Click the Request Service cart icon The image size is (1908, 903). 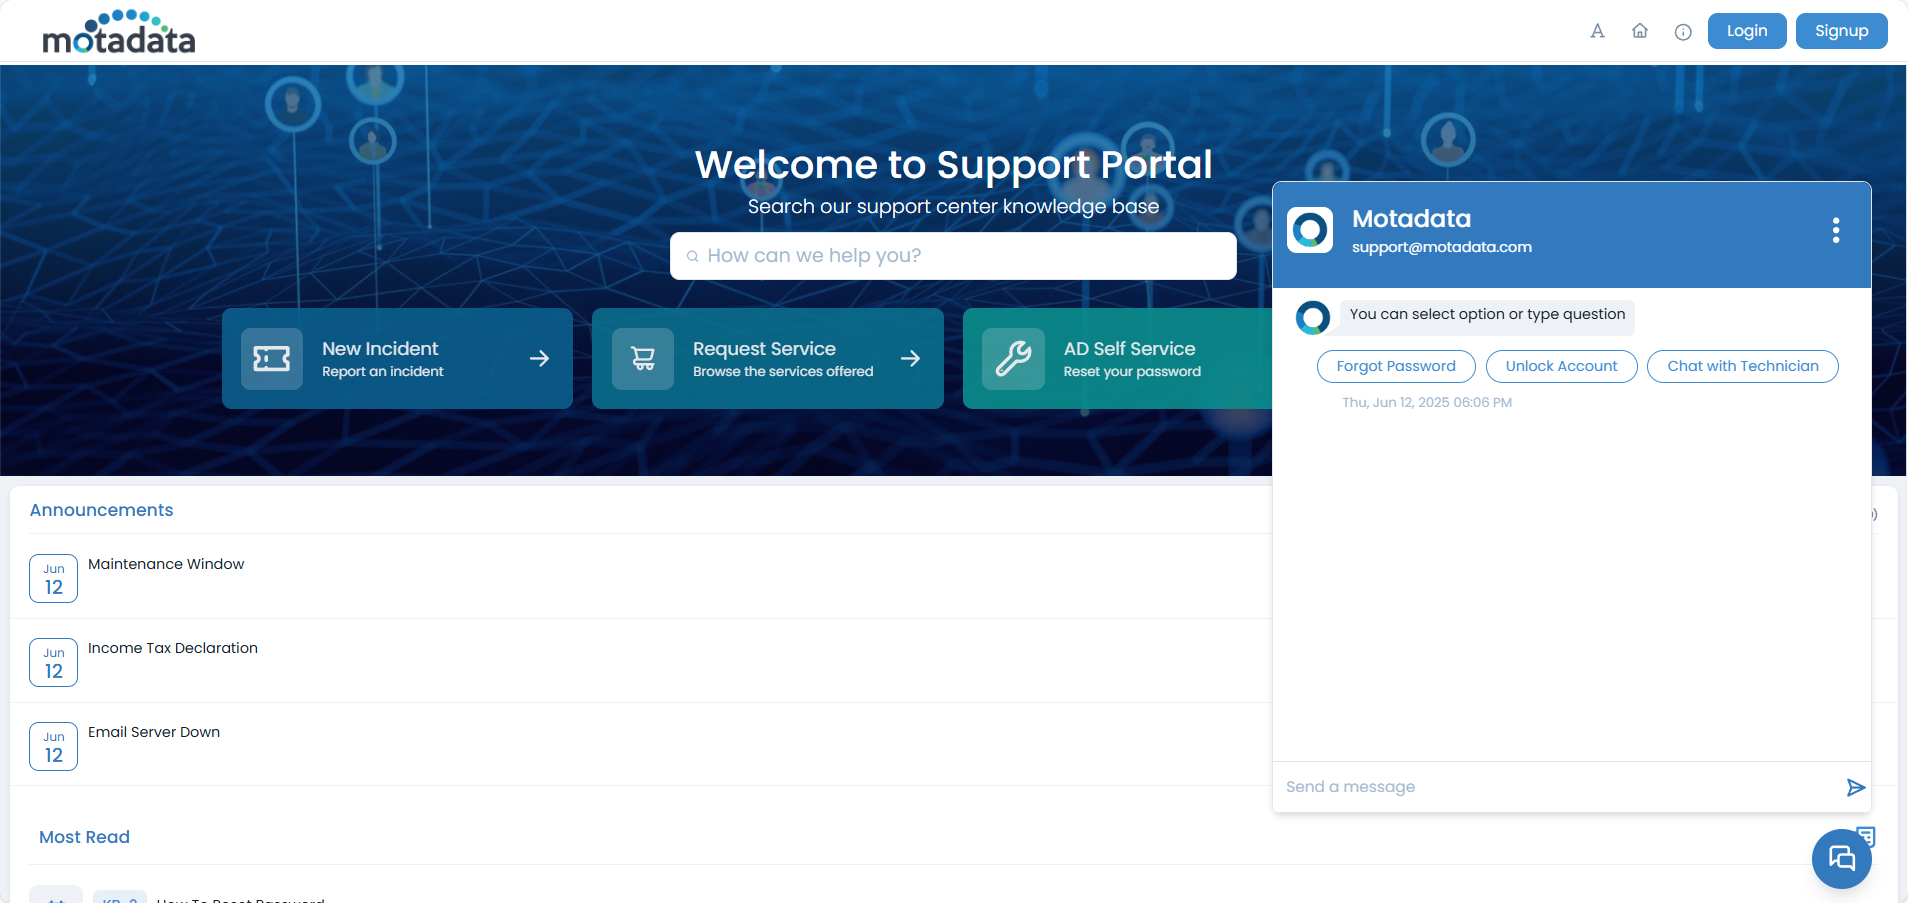[643, 359]
